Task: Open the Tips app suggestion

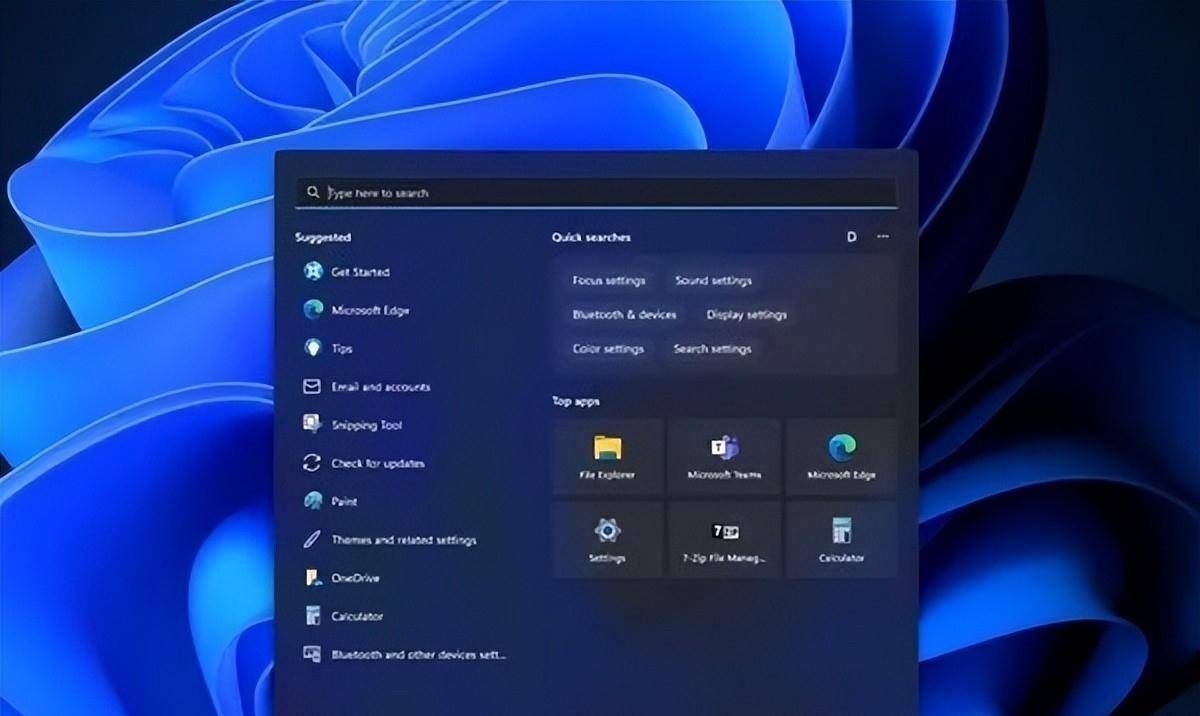Action: point(328,348)
